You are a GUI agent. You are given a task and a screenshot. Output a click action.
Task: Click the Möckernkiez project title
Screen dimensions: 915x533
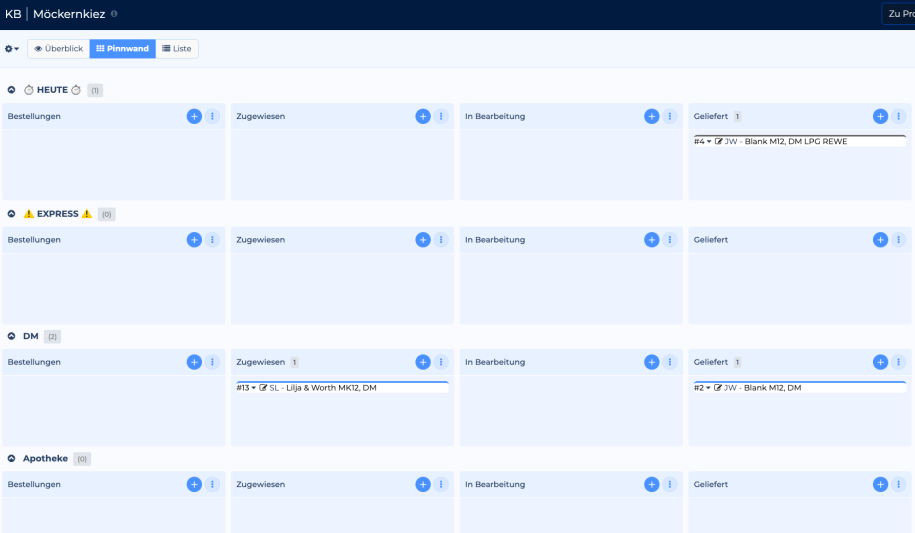click(69, 14)
